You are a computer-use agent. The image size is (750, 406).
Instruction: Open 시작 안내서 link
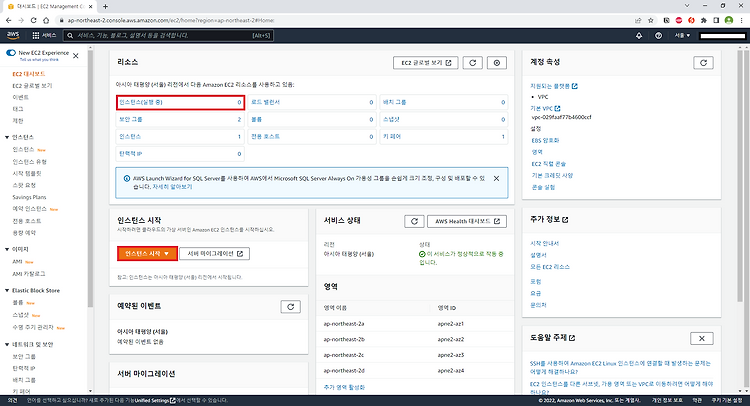[544, 243]
